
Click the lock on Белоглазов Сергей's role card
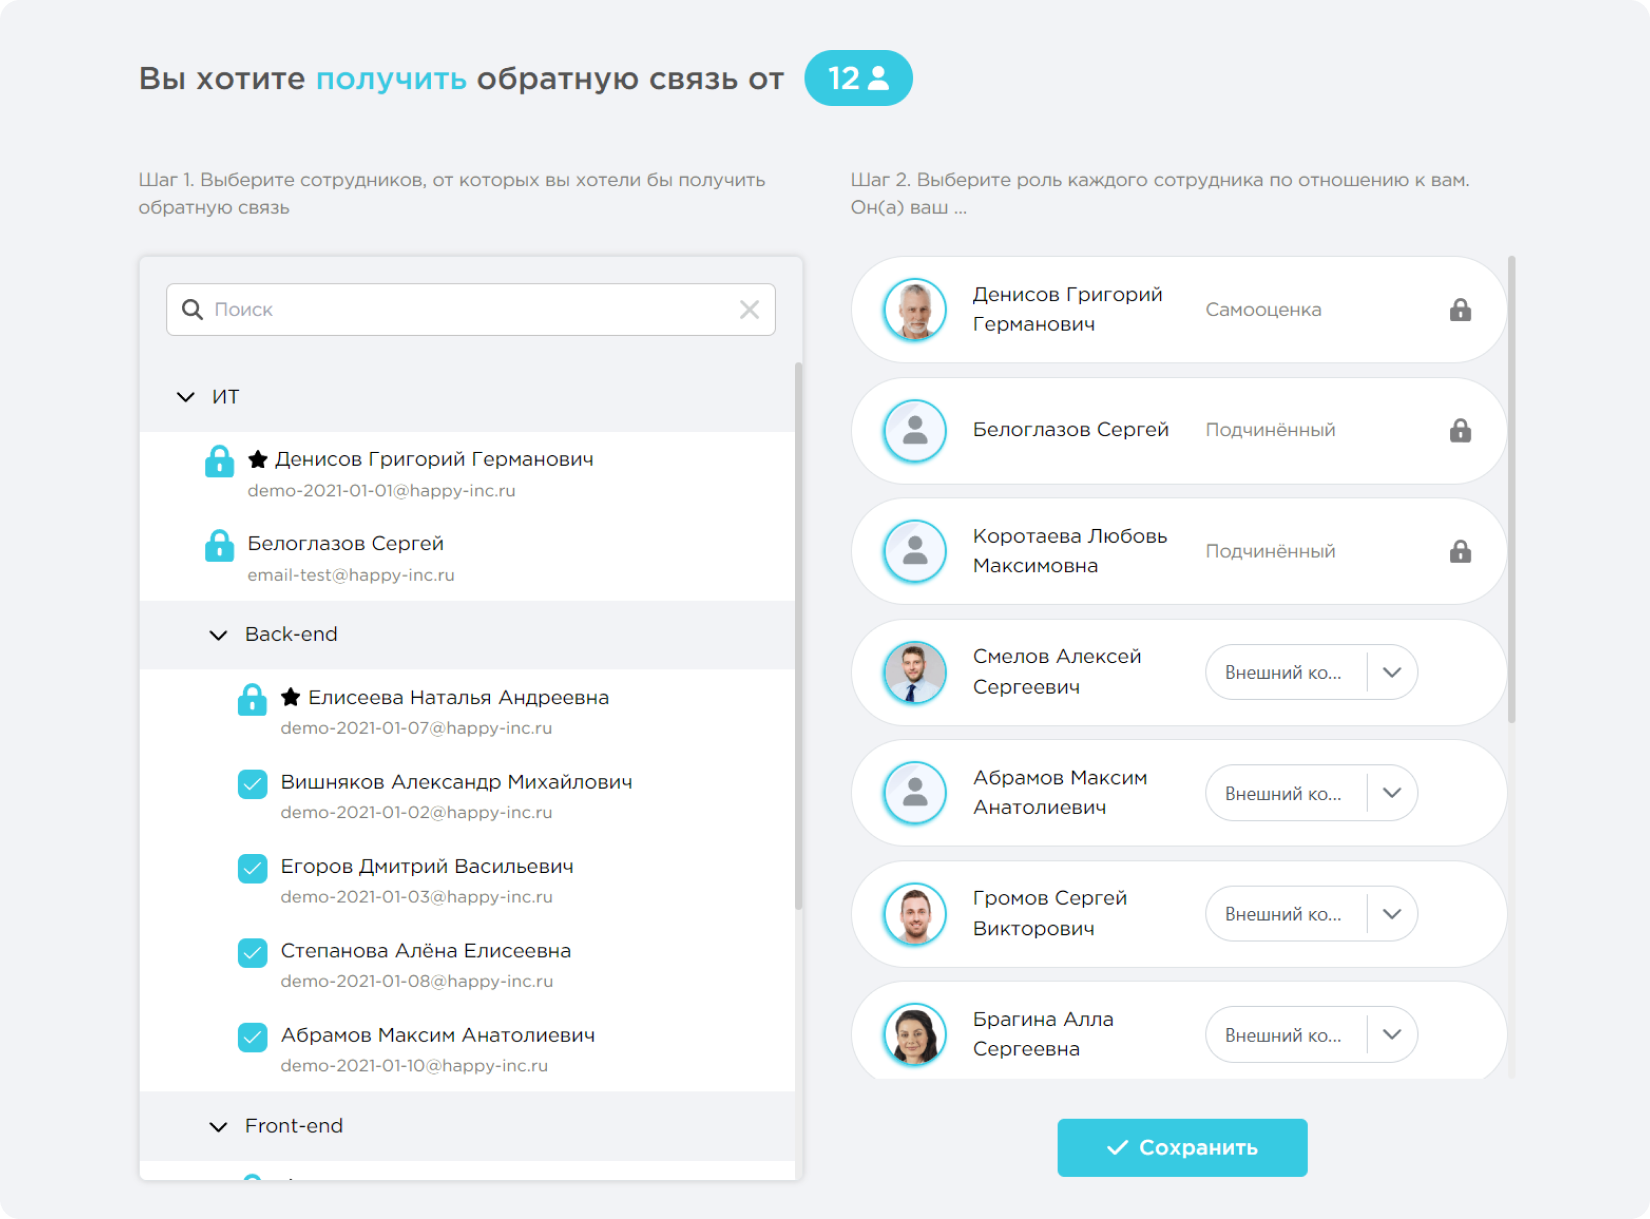click(x=1460, y=430)
